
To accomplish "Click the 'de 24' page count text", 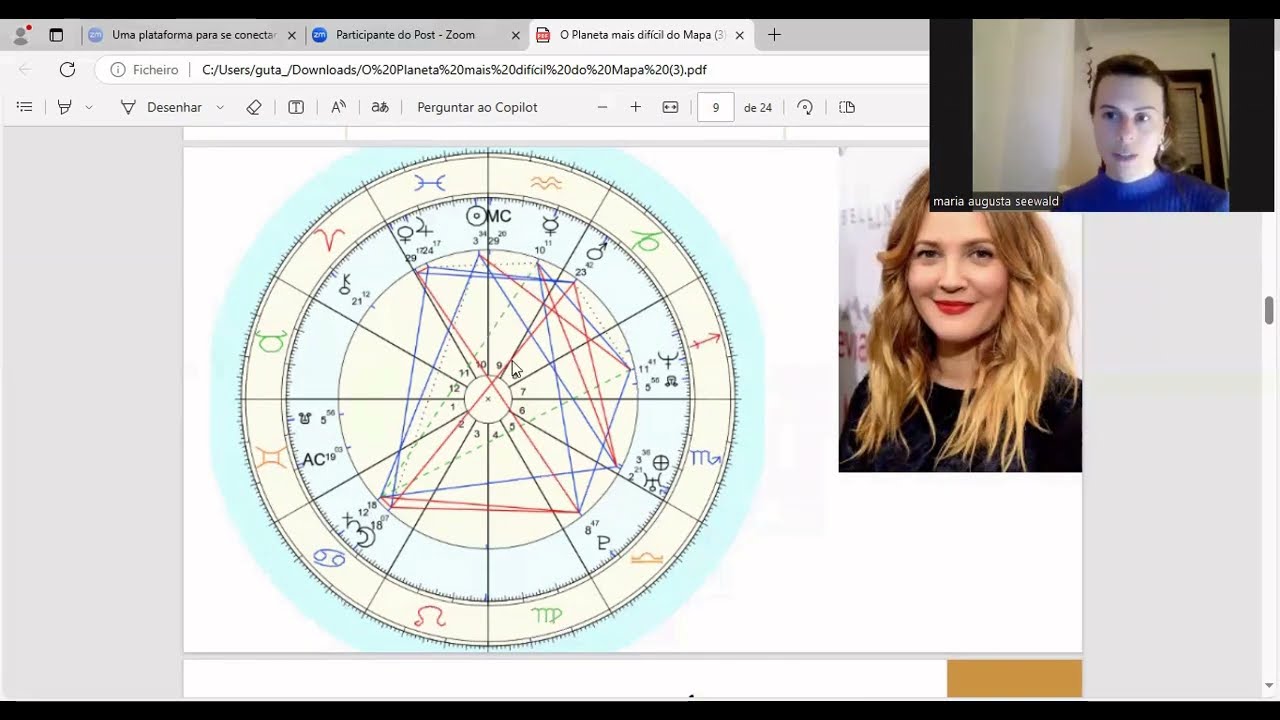I will pyautogui.click(x=758, y=108).
